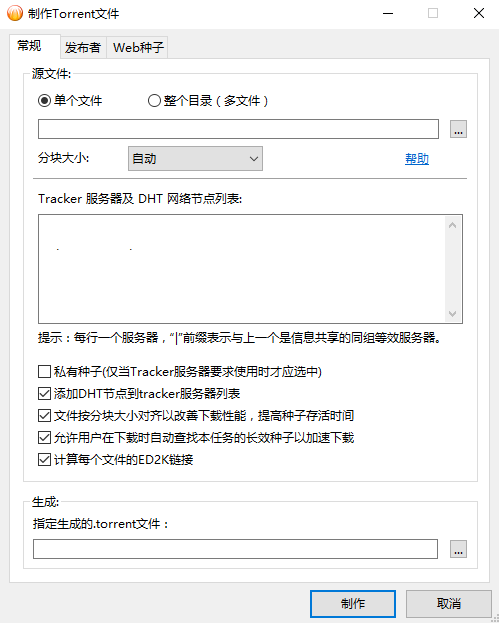Image resolution: width=499 pixels, height=623 pixels.
Task: Click inside the Tracker server list text area
Action: pyautogui.click(x=242, y=269)
